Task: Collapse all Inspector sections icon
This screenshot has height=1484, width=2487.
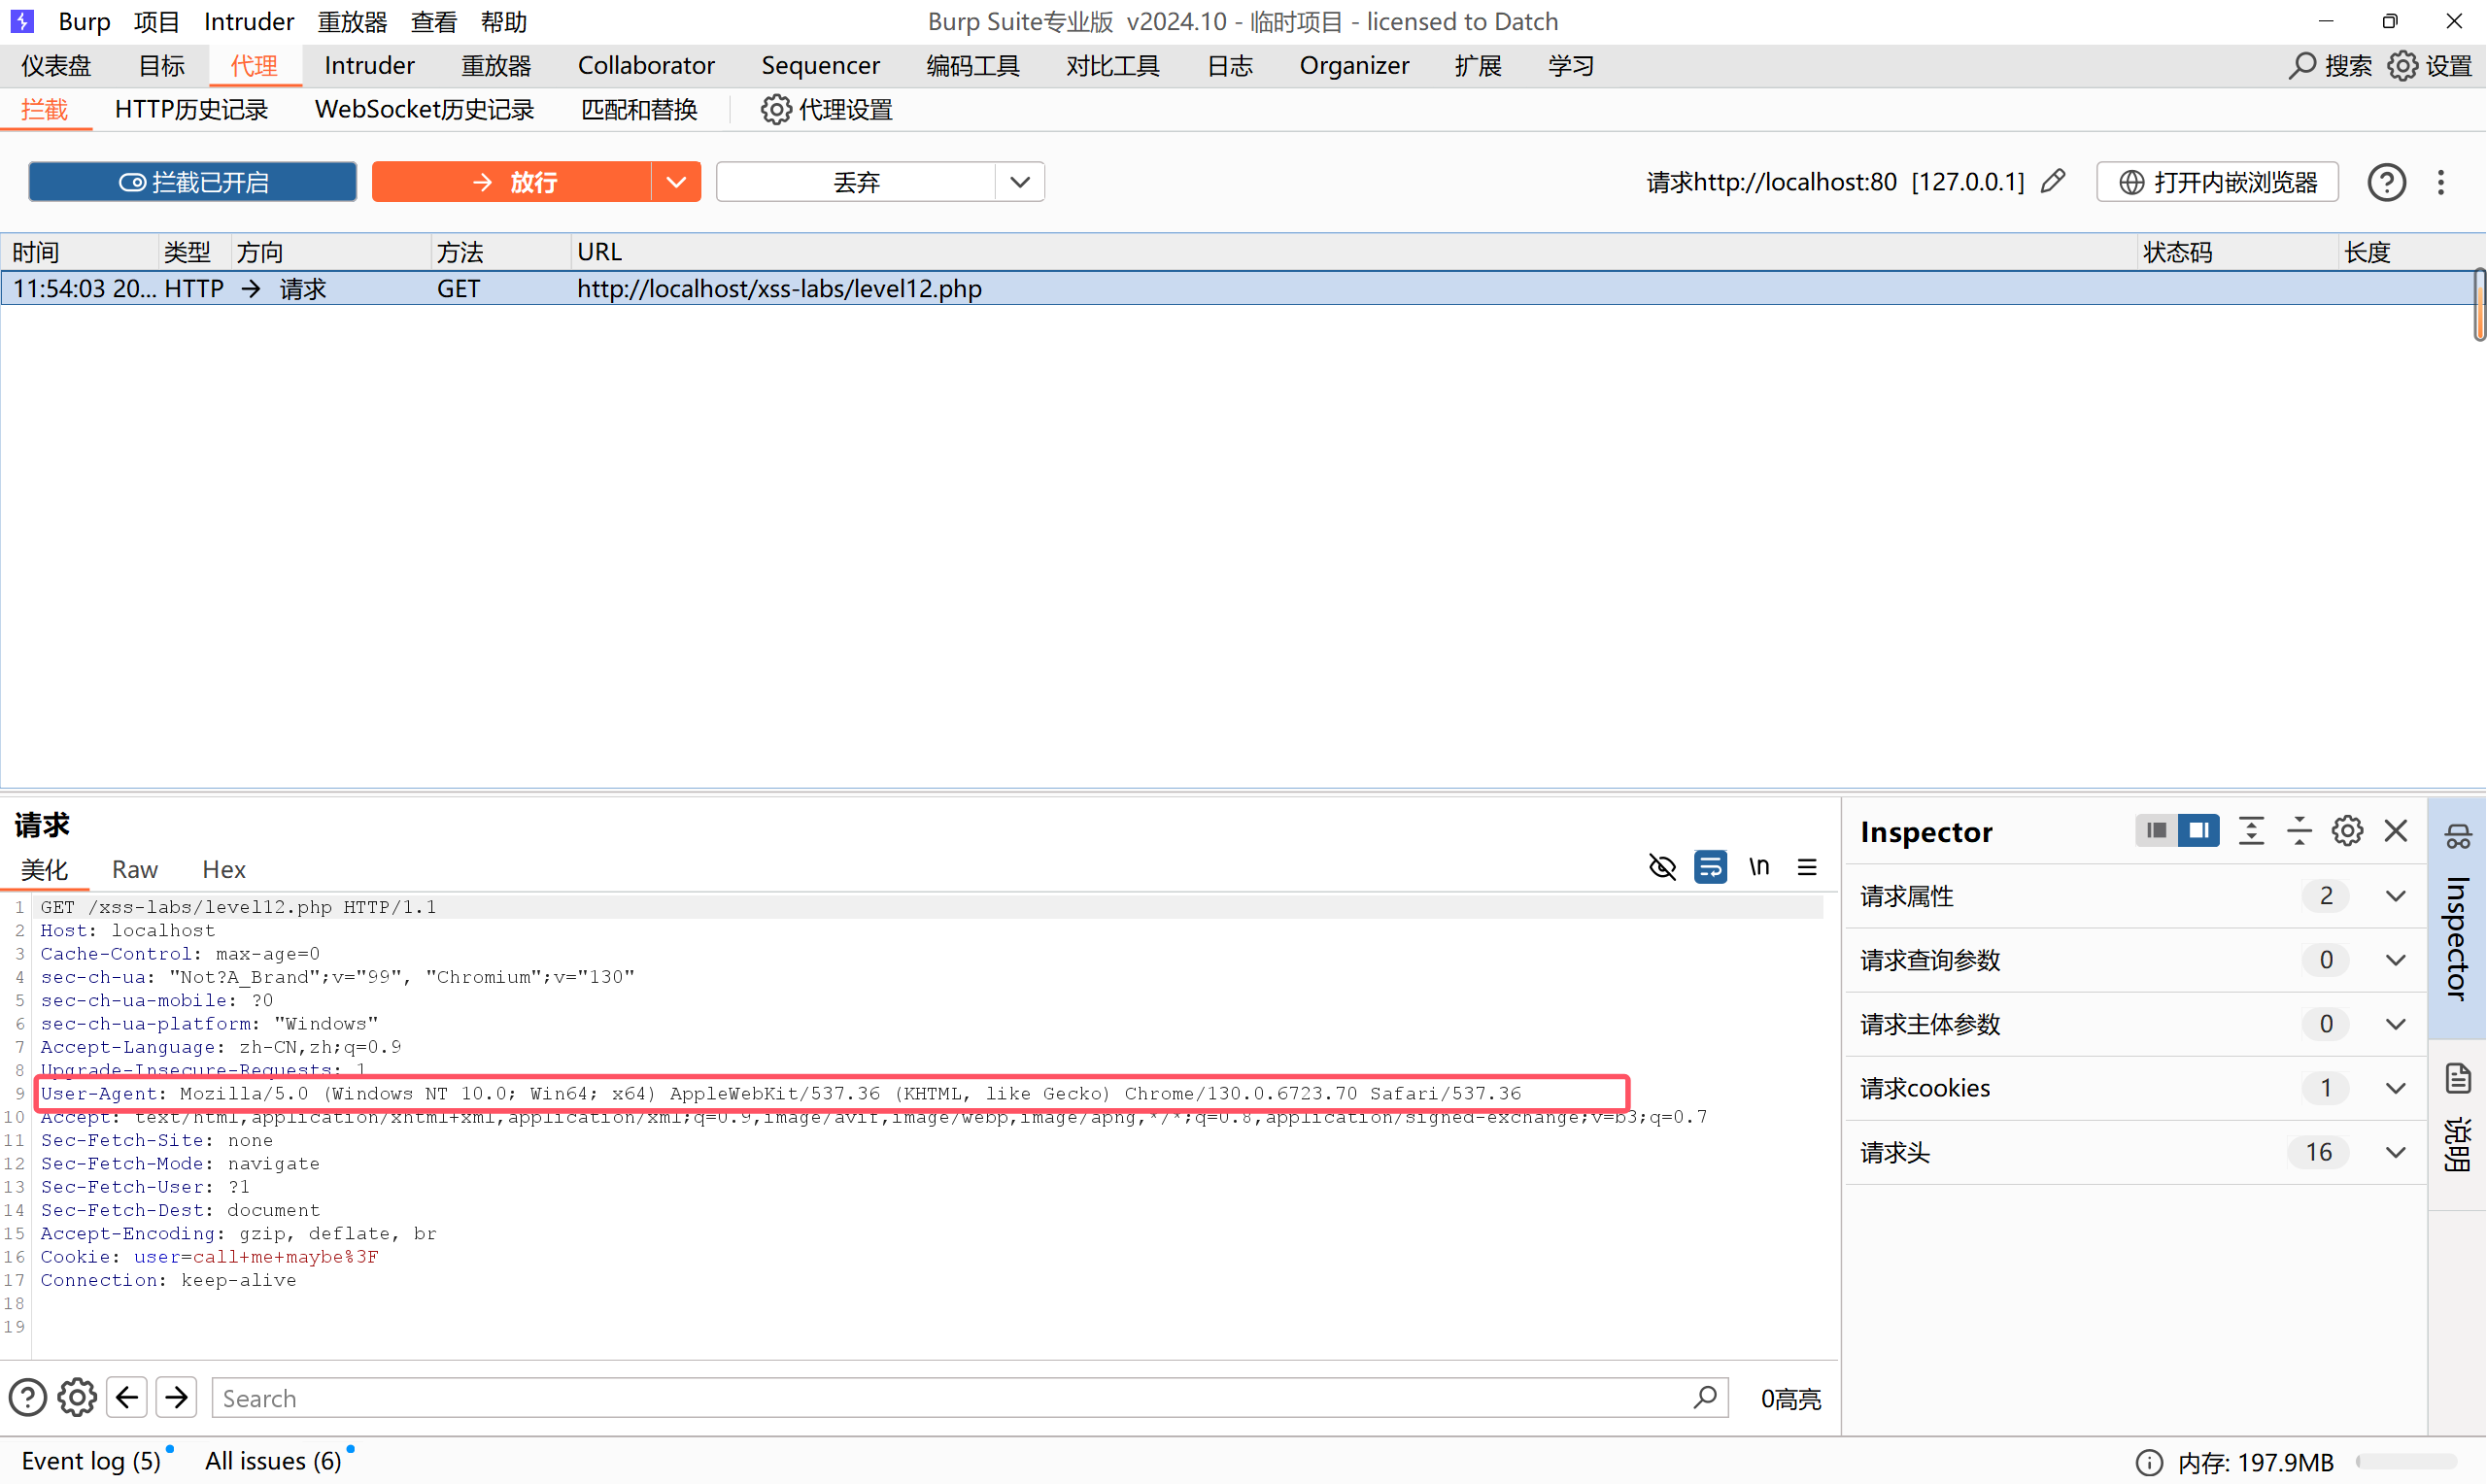Action: tap(2299, 831)
